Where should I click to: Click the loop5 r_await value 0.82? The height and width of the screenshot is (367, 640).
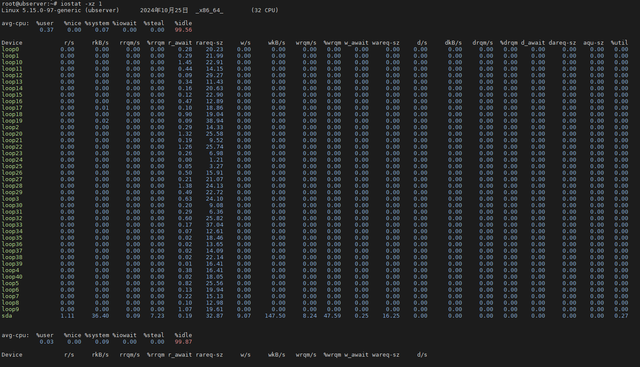185,283
